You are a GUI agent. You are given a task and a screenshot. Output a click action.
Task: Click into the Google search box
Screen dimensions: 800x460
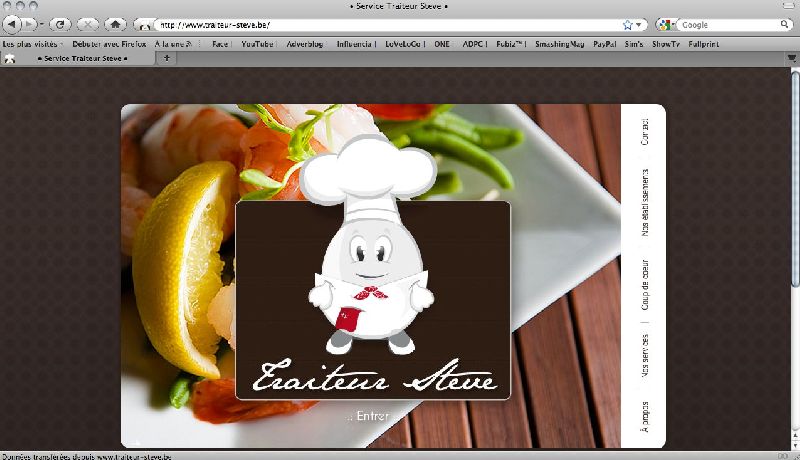click(729, 24)
